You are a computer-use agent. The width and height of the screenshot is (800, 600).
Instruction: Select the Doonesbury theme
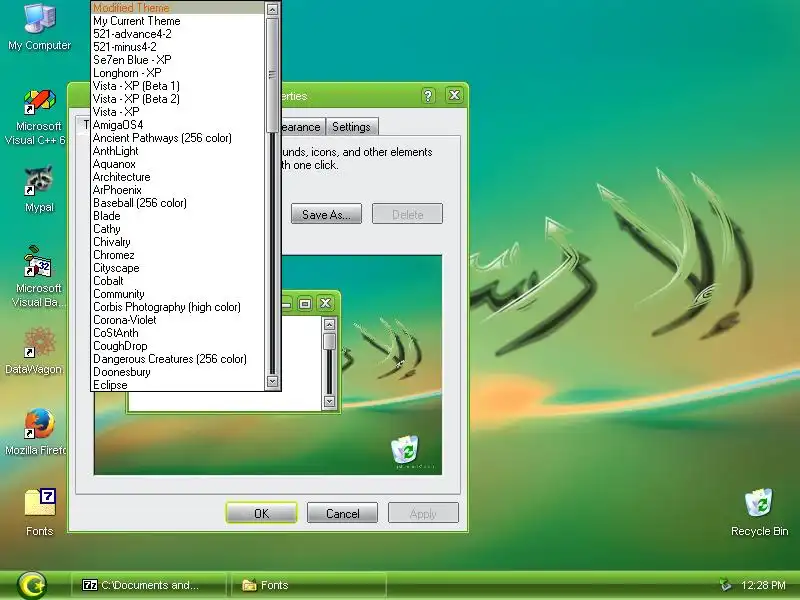178,372
